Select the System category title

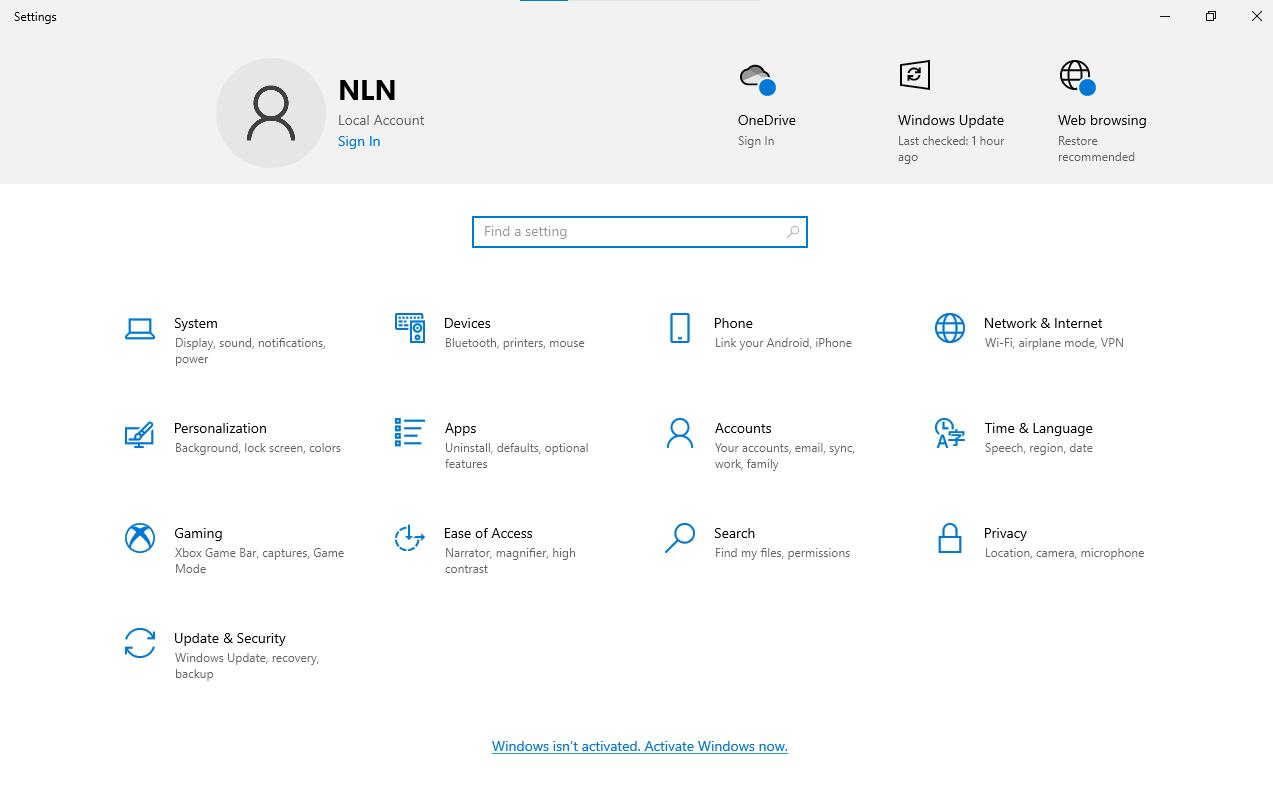coord(196,323)
